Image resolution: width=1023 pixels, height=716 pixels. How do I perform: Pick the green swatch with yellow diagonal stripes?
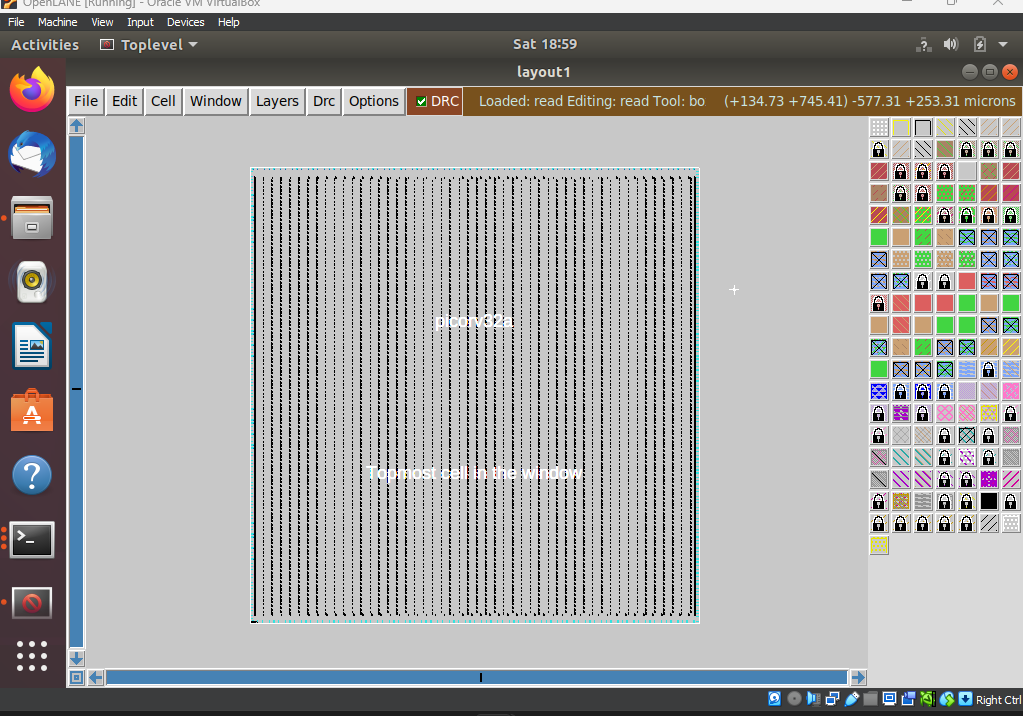click(923, 215)
